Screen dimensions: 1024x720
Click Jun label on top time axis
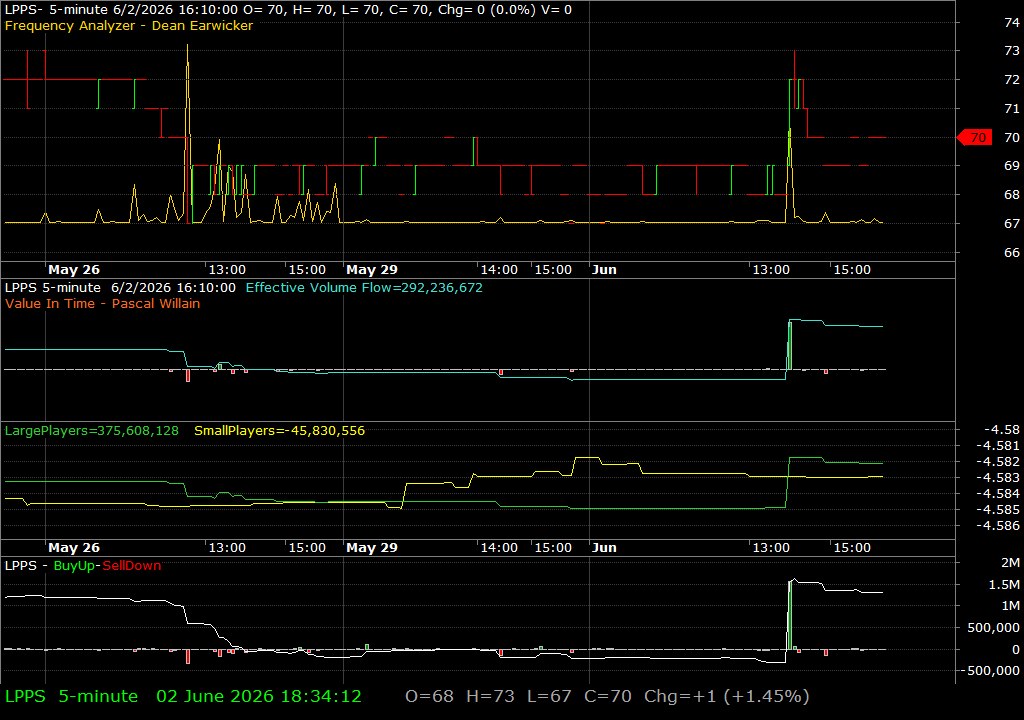pyautogui.click(x=604, y=270)
